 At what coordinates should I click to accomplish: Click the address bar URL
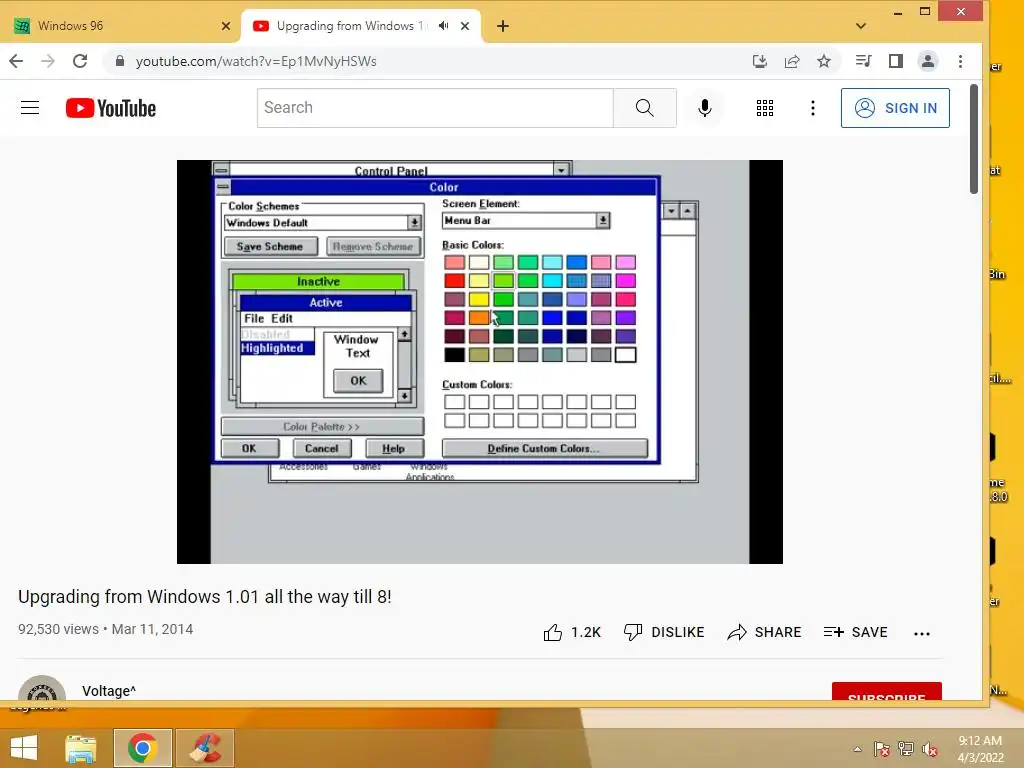pyautogui.click(x=255, y=61)
